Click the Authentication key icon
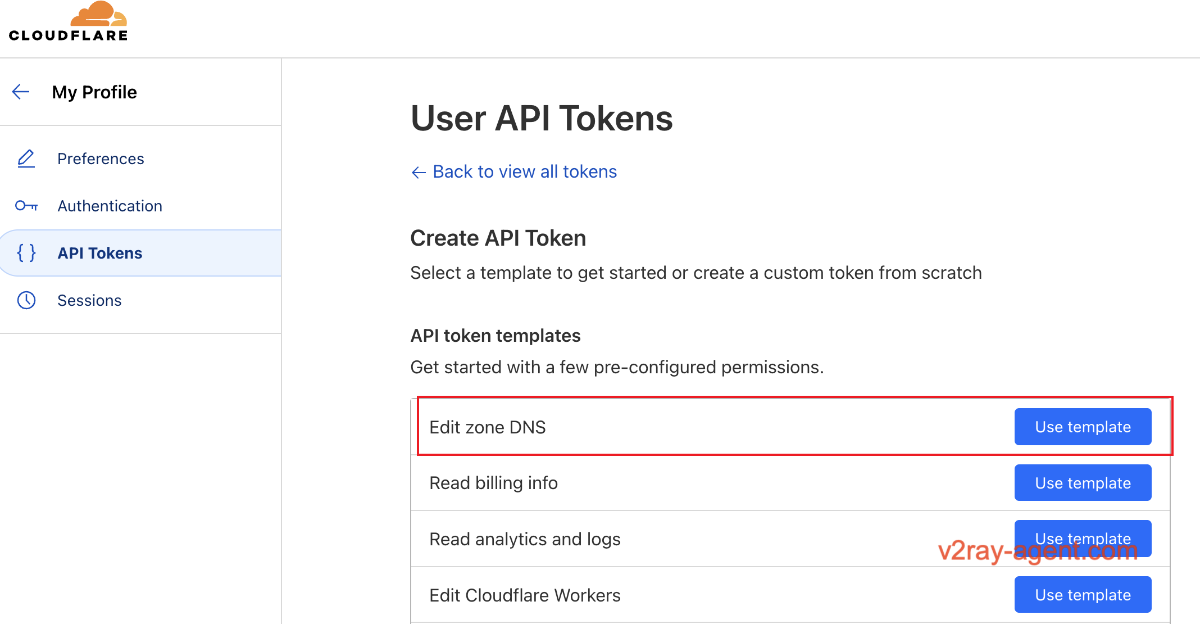 pos(26,206)
